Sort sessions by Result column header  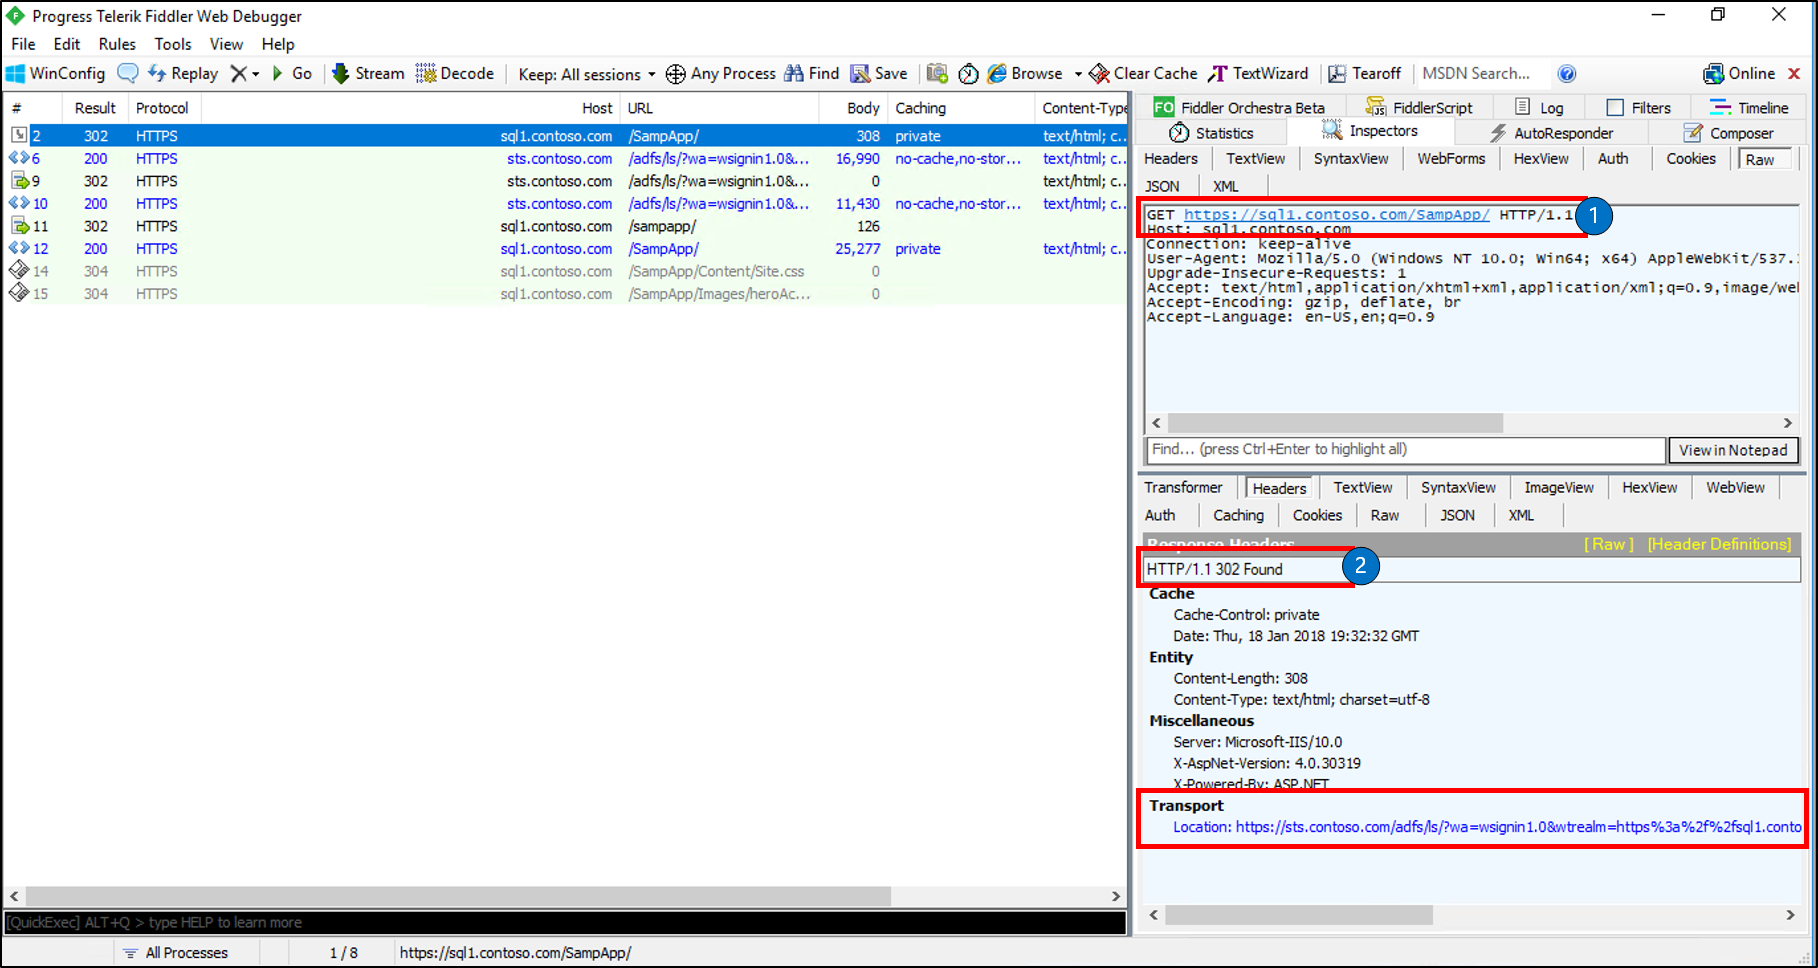(x=95, y=108)
